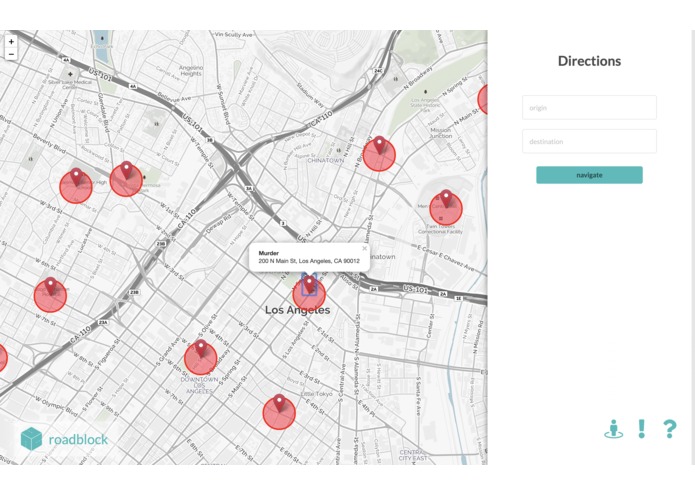This screenshot has width=695, height=494.
Task: Zoom out the map with minus button
Action: (x=11, y=54)
